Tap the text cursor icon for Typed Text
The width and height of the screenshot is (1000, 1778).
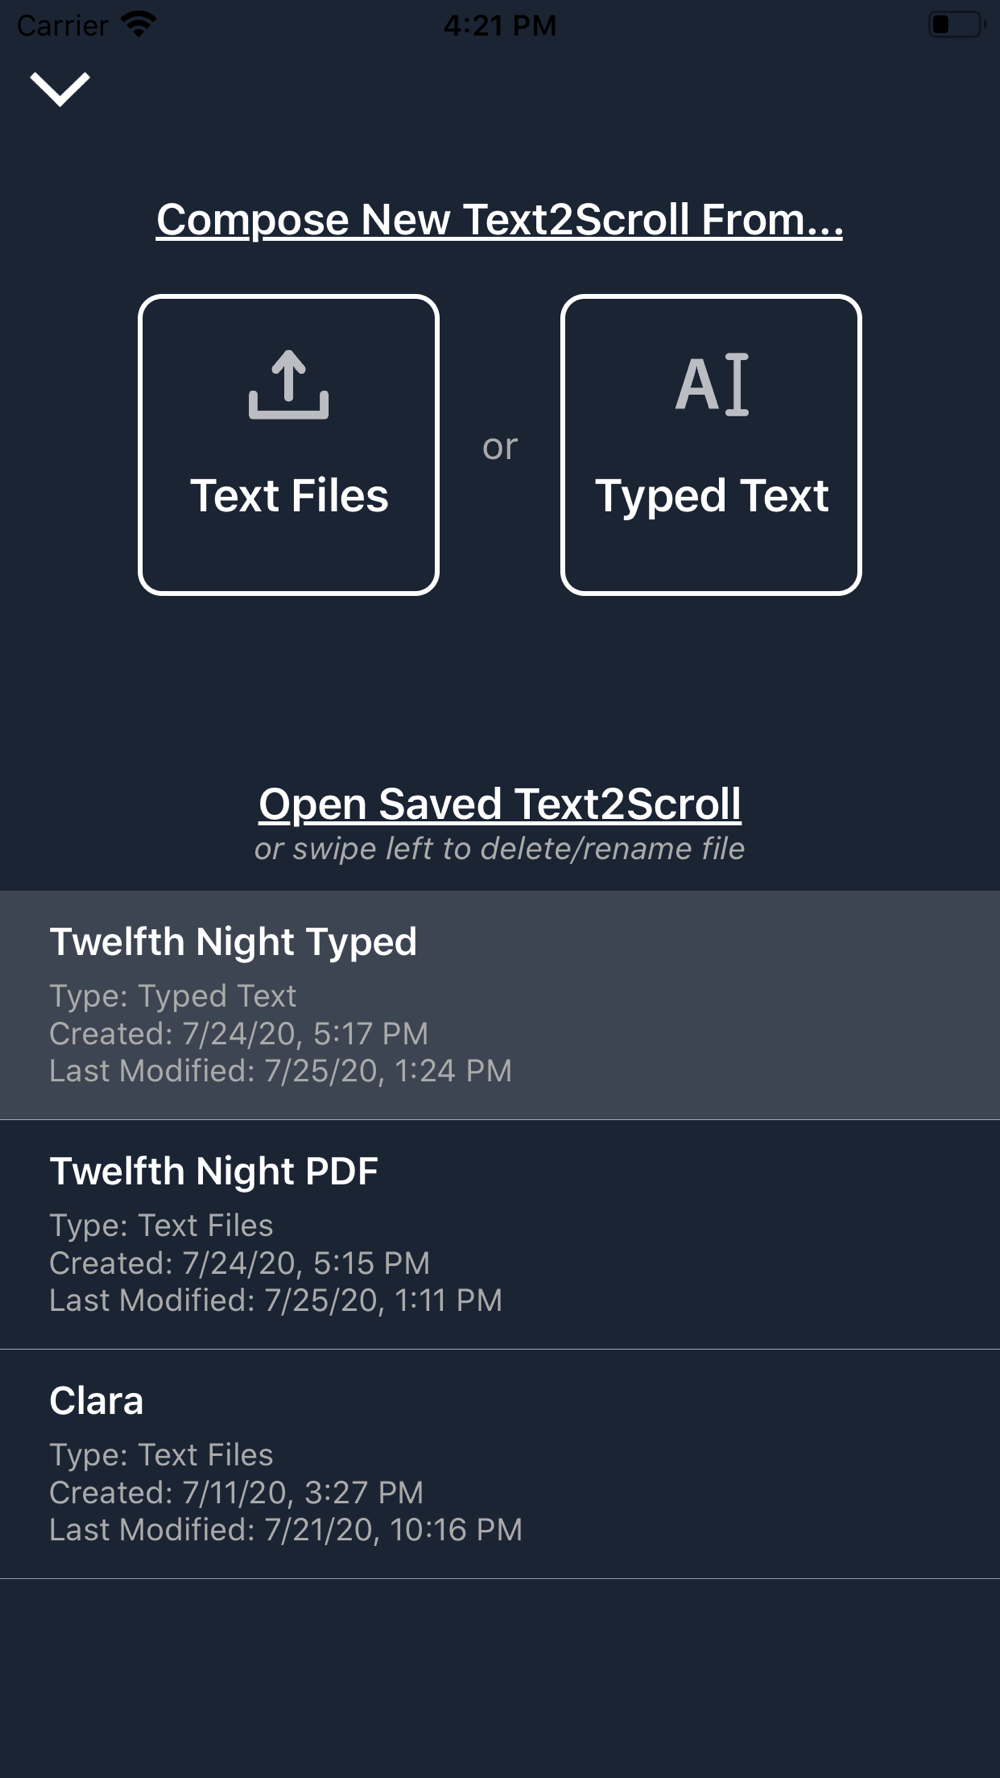coord(712,384)
